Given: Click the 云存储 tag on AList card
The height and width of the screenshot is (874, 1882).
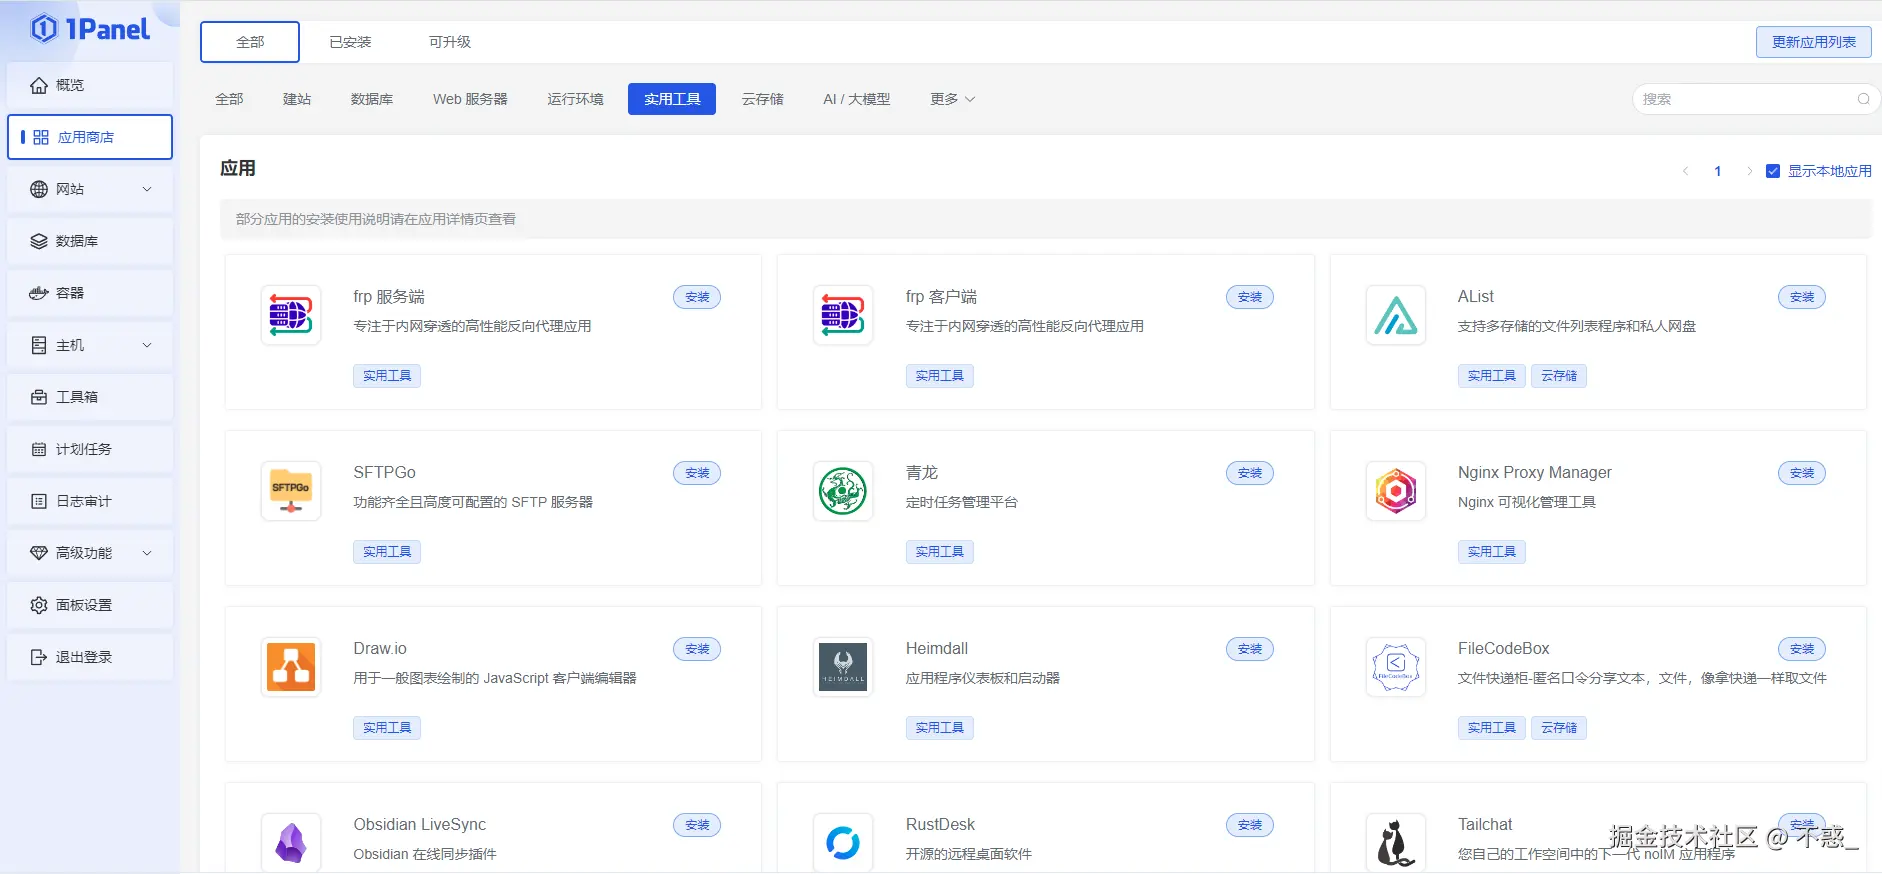Looking at the screenshot, I should point(1559,376).
